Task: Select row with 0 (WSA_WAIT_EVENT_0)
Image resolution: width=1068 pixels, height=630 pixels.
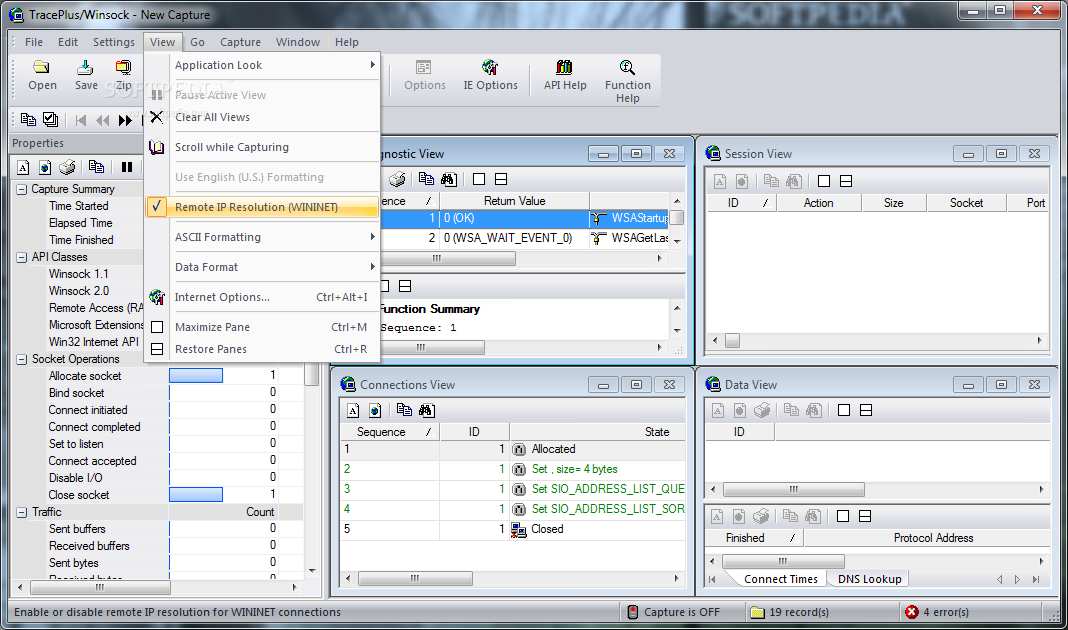Action: click(524, 238)
